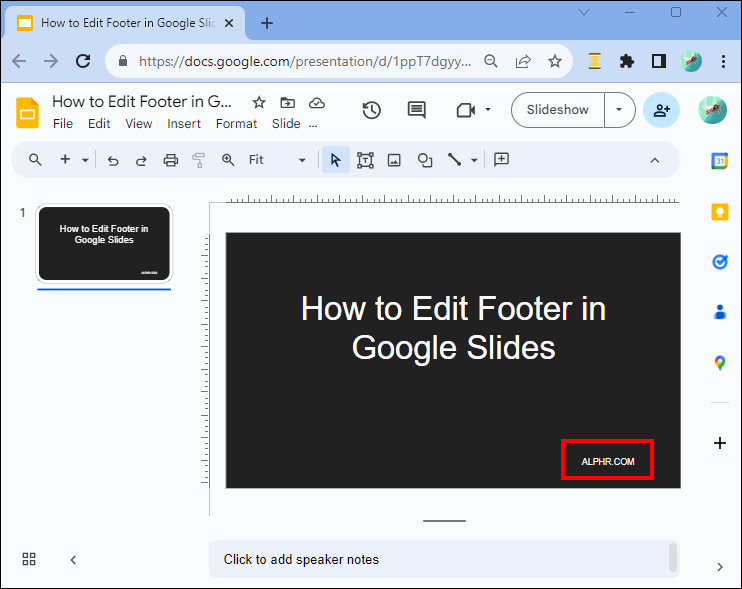Click the add comment toolbar icon
This screenshot has width=742, height=589.
502,160
